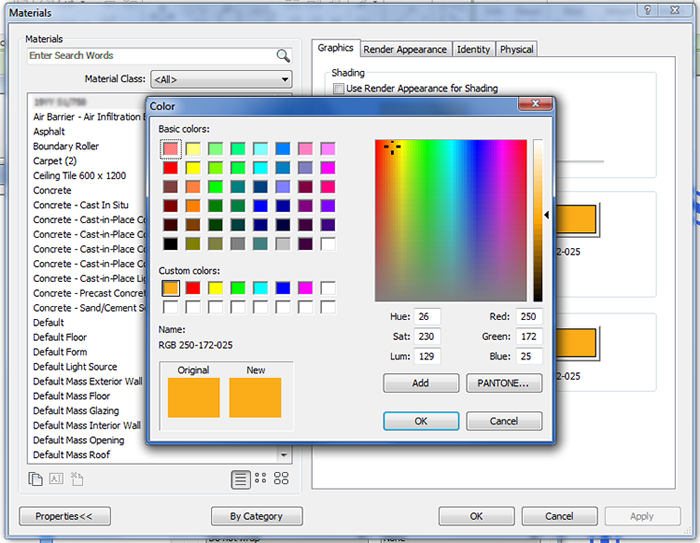The width and height of the screenshot is (700, 543).
Task: Click the duplicate material icon
Action: click(x=35, y=479)
